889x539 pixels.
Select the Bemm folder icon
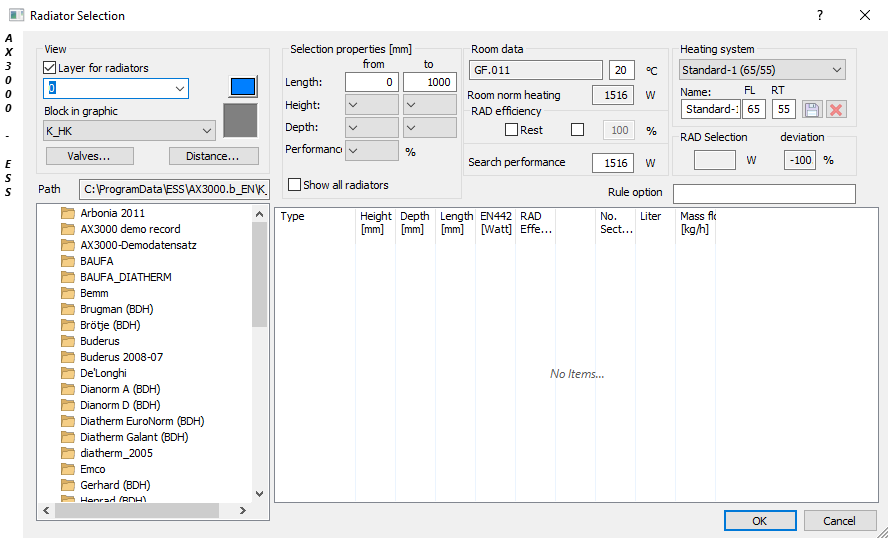coord(68,293)
